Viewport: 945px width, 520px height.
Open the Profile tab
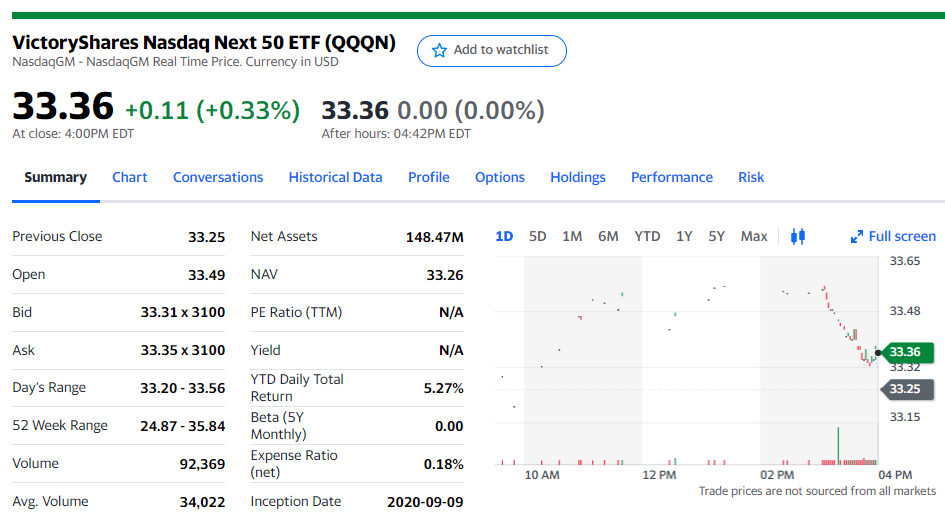pos(429,177)
